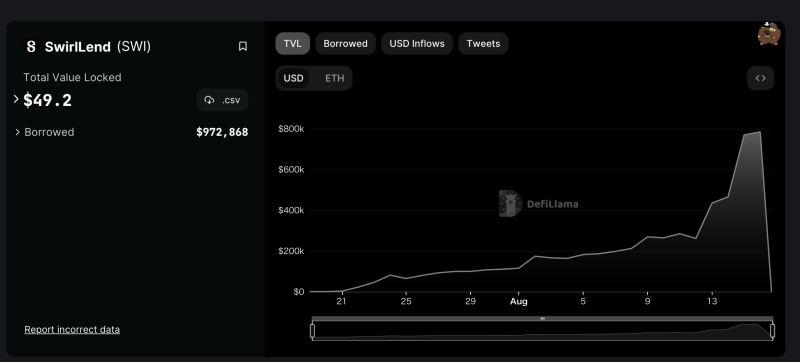The width and height of the screenshot is (800, 362).
Task: Bookmark the SwirlLend protocol
Action: (x=243, y=46)
